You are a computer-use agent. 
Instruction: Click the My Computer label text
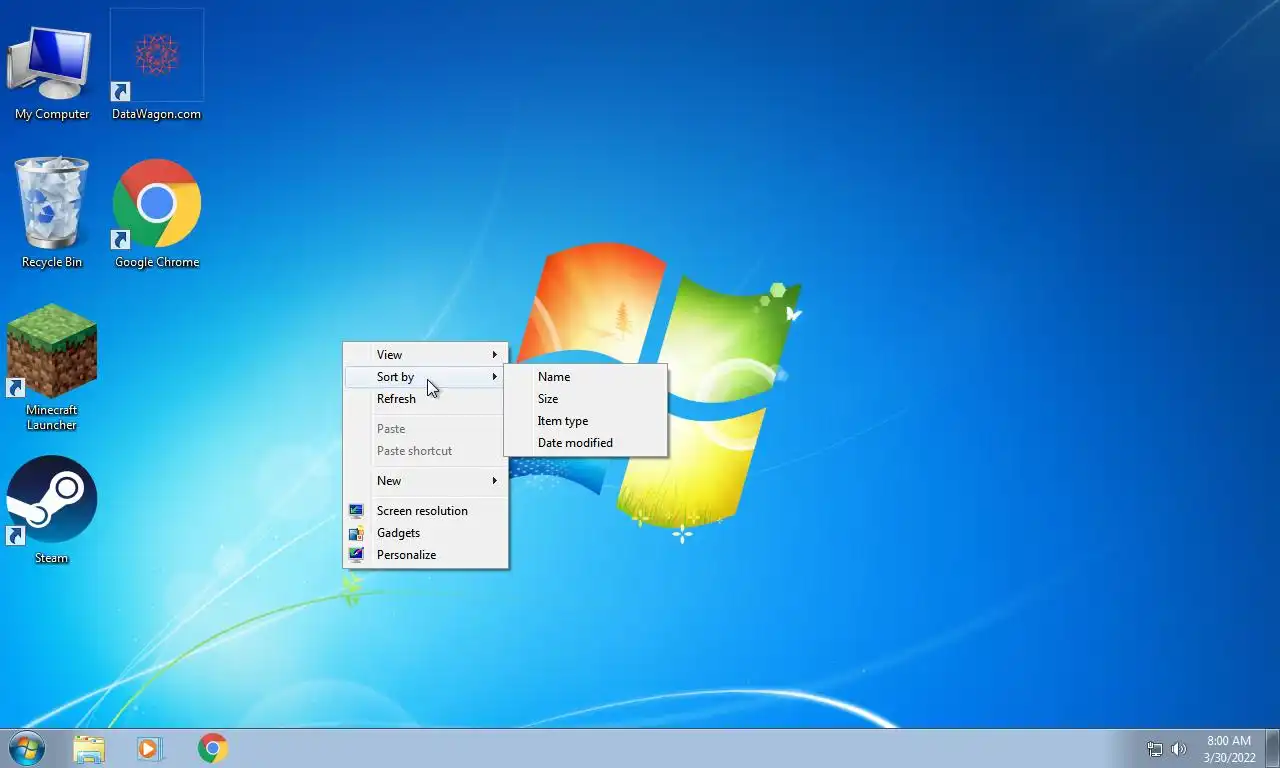point(52,114)
